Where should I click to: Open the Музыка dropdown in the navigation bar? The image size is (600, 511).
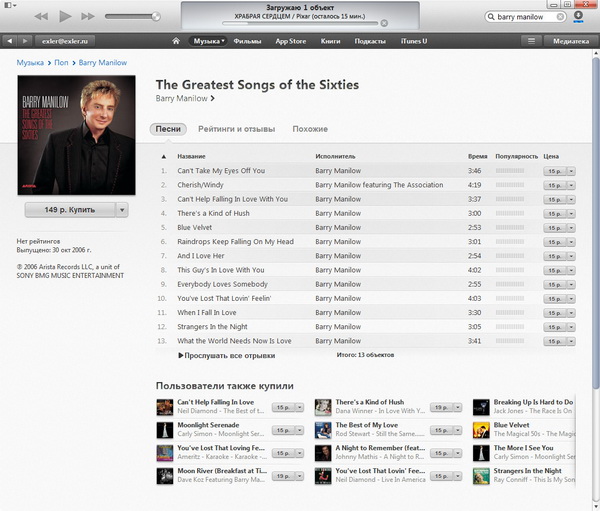(x=208, y=41)
